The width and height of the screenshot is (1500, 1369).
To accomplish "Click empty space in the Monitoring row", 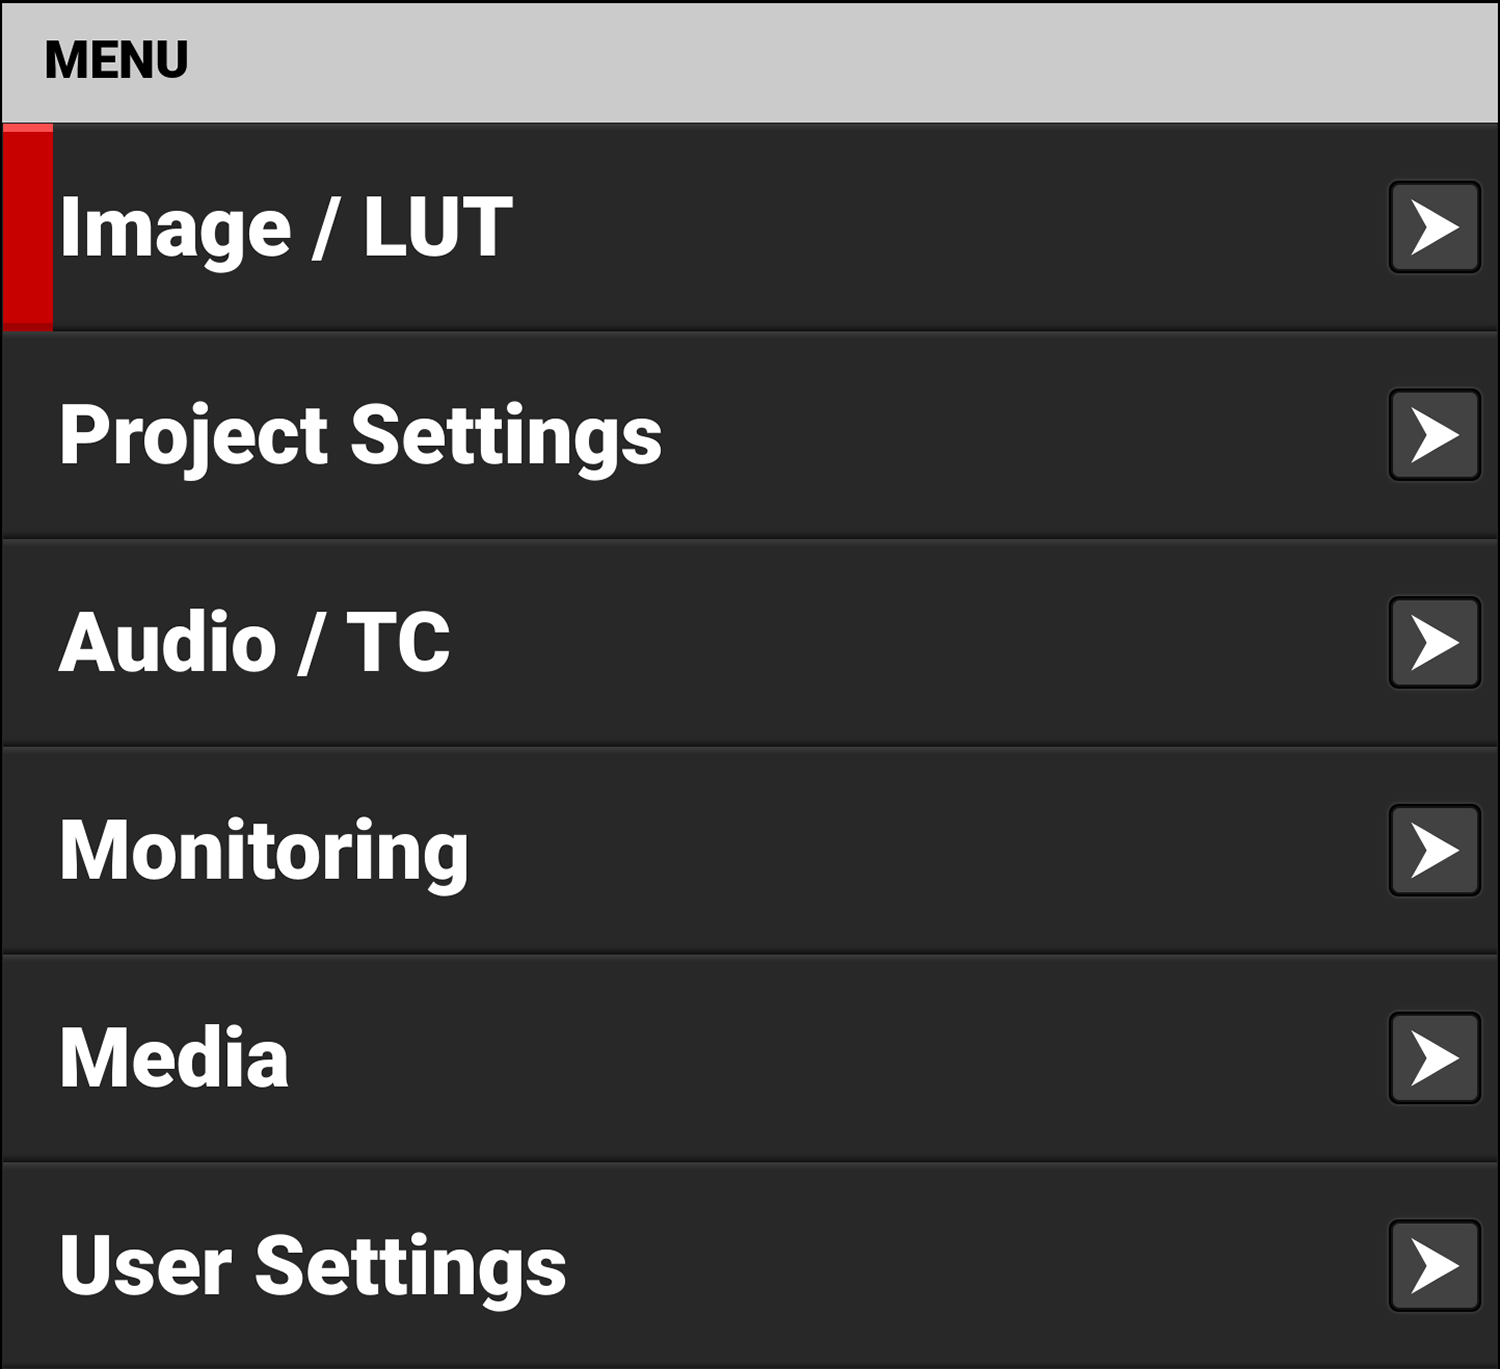I will tap(900, 851).
